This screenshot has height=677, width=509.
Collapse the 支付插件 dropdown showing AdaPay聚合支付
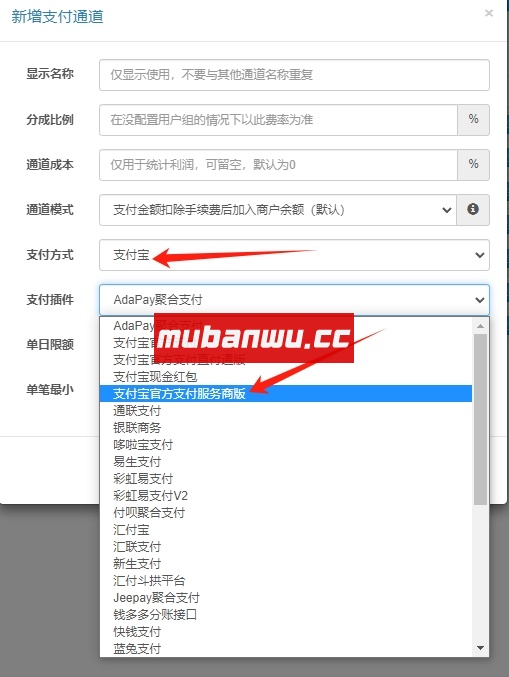[294, 300]
